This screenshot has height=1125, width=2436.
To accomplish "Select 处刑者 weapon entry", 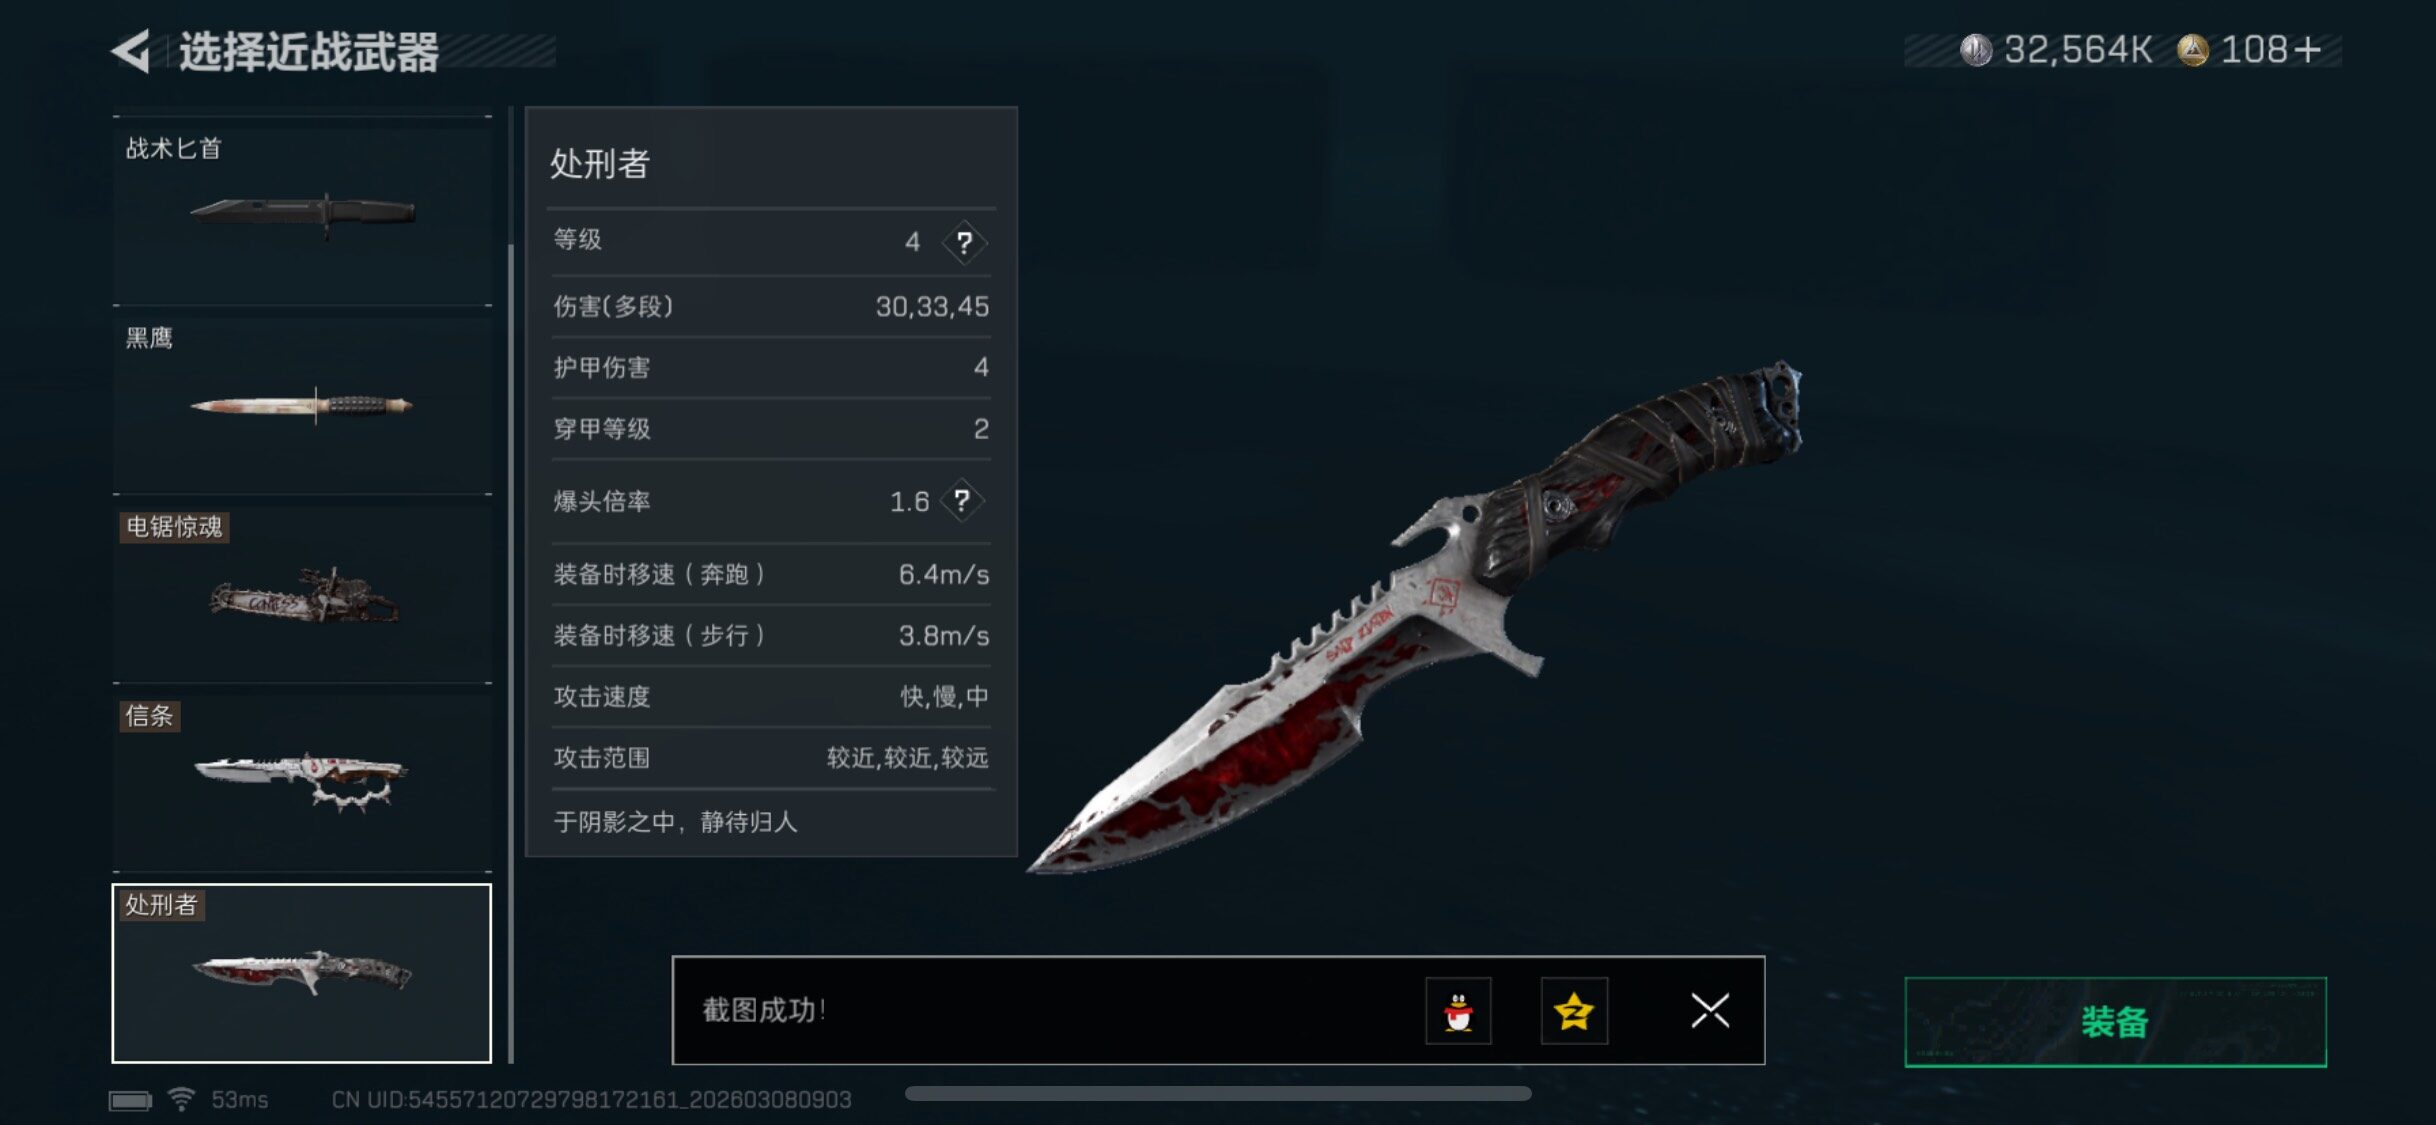I will (x=302, y=973).
